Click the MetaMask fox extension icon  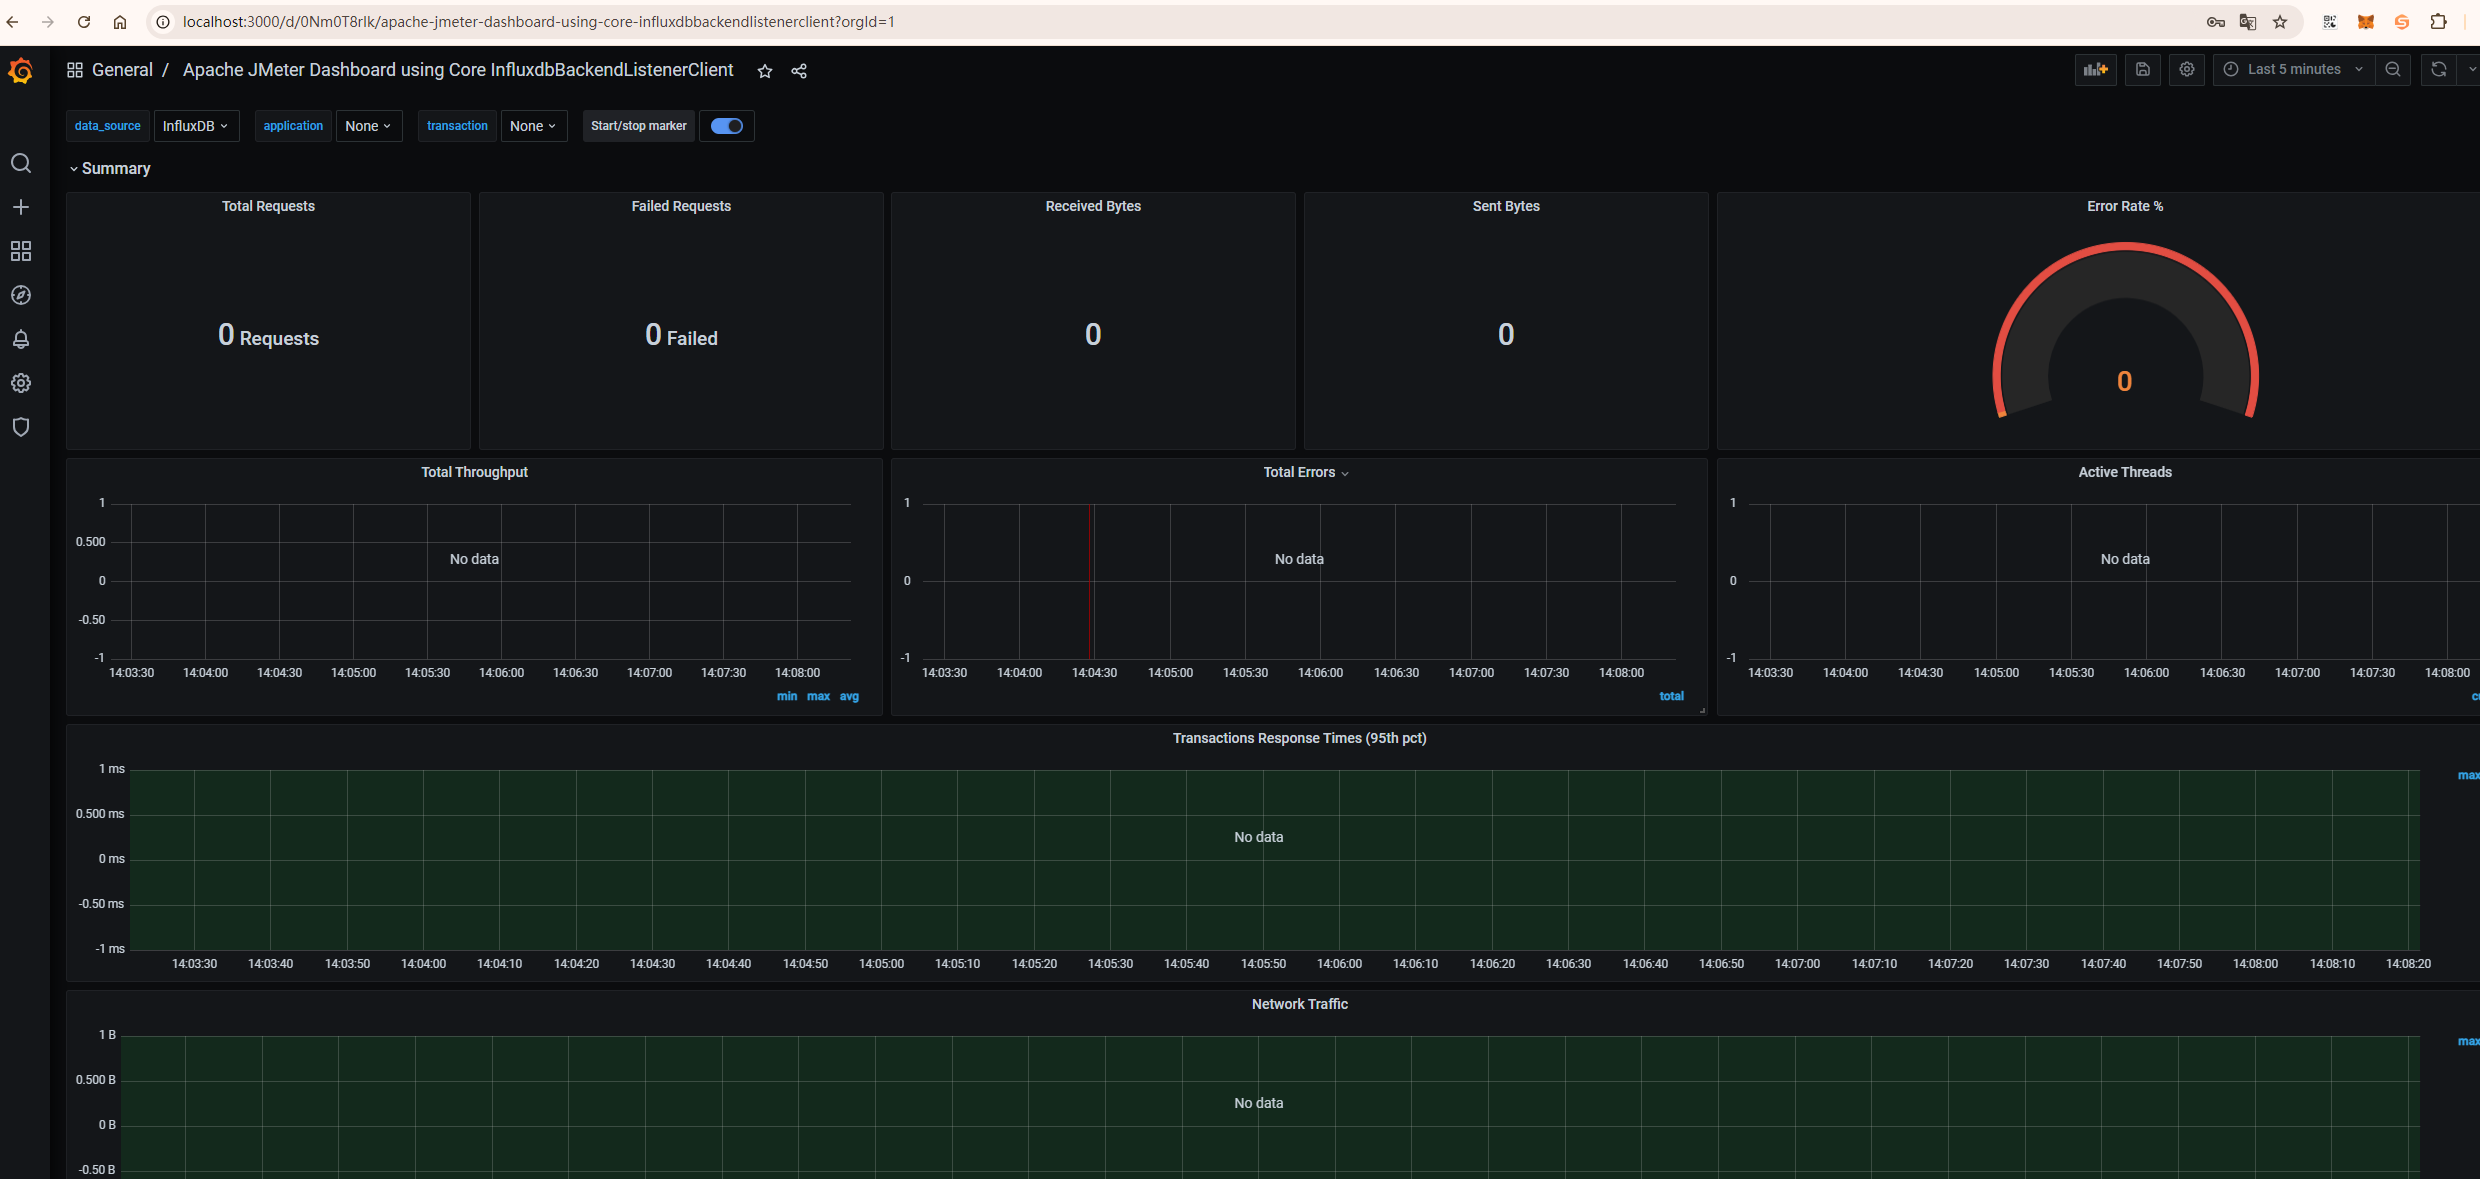tap(2366, 22)
